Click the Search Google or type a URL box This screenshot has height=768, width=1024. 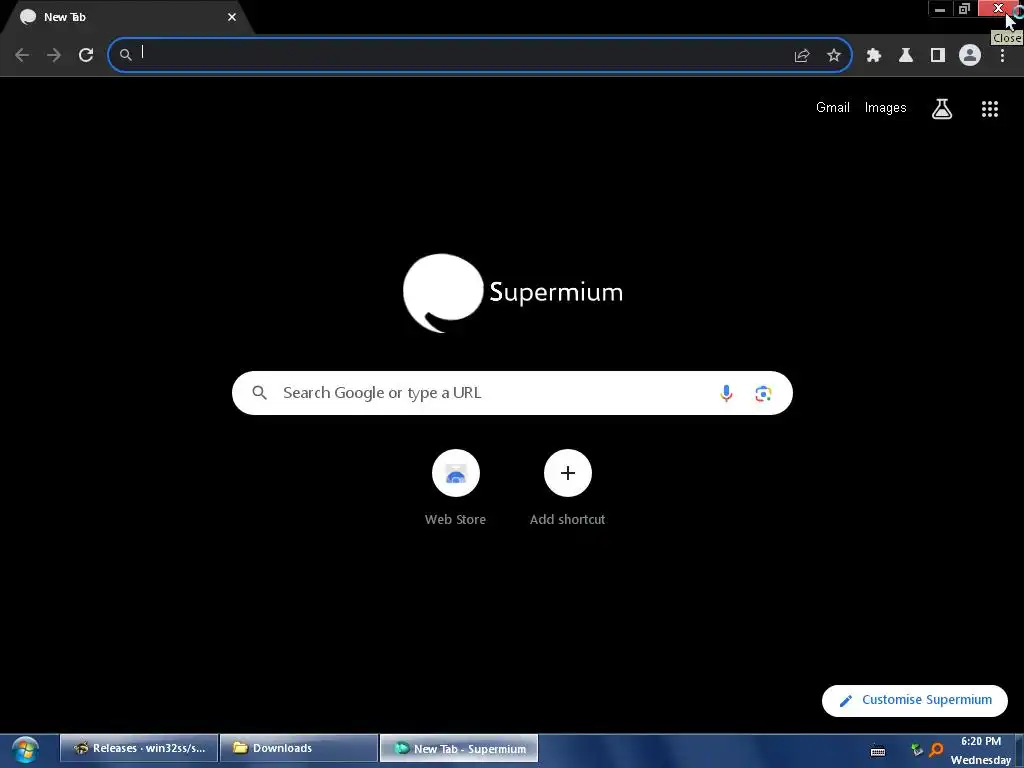[x=512, y=393]
